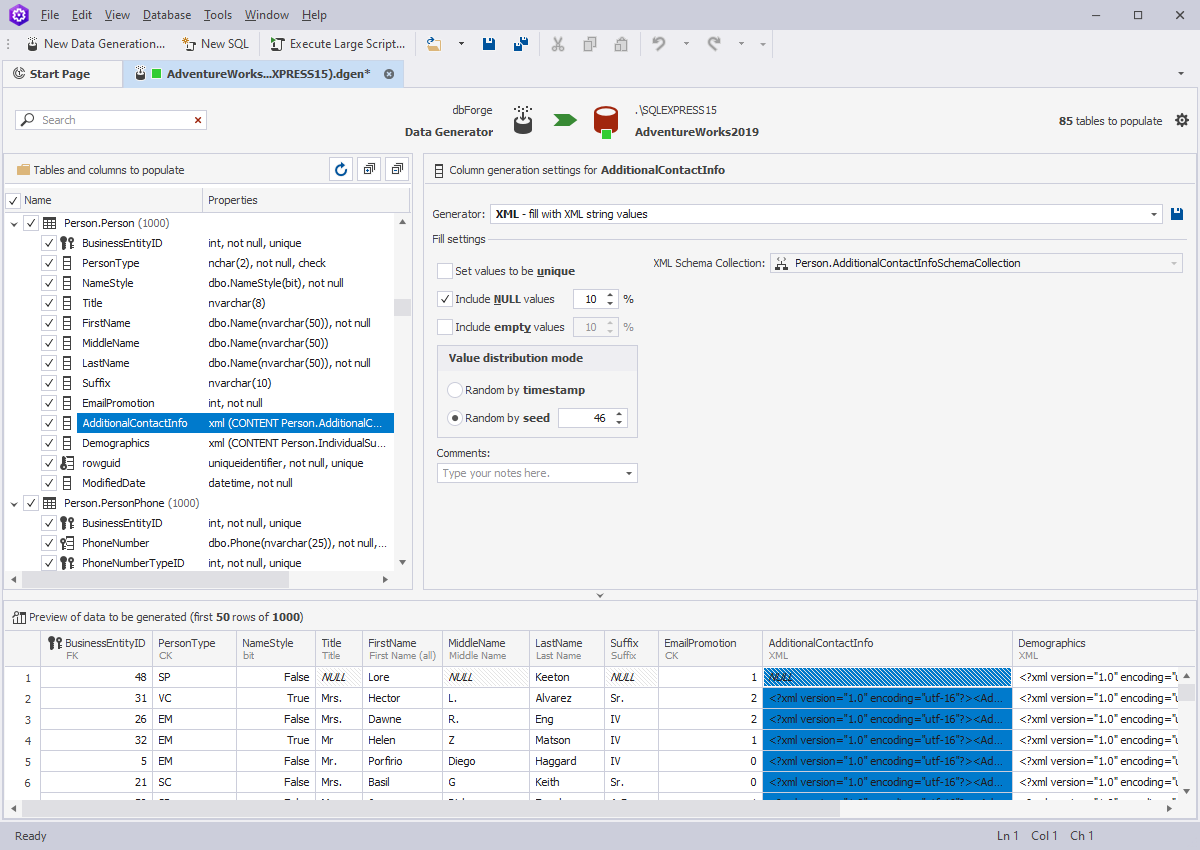The image size is (1200, 850).
Task: Enable Set values to be unique
Action: 444,271
